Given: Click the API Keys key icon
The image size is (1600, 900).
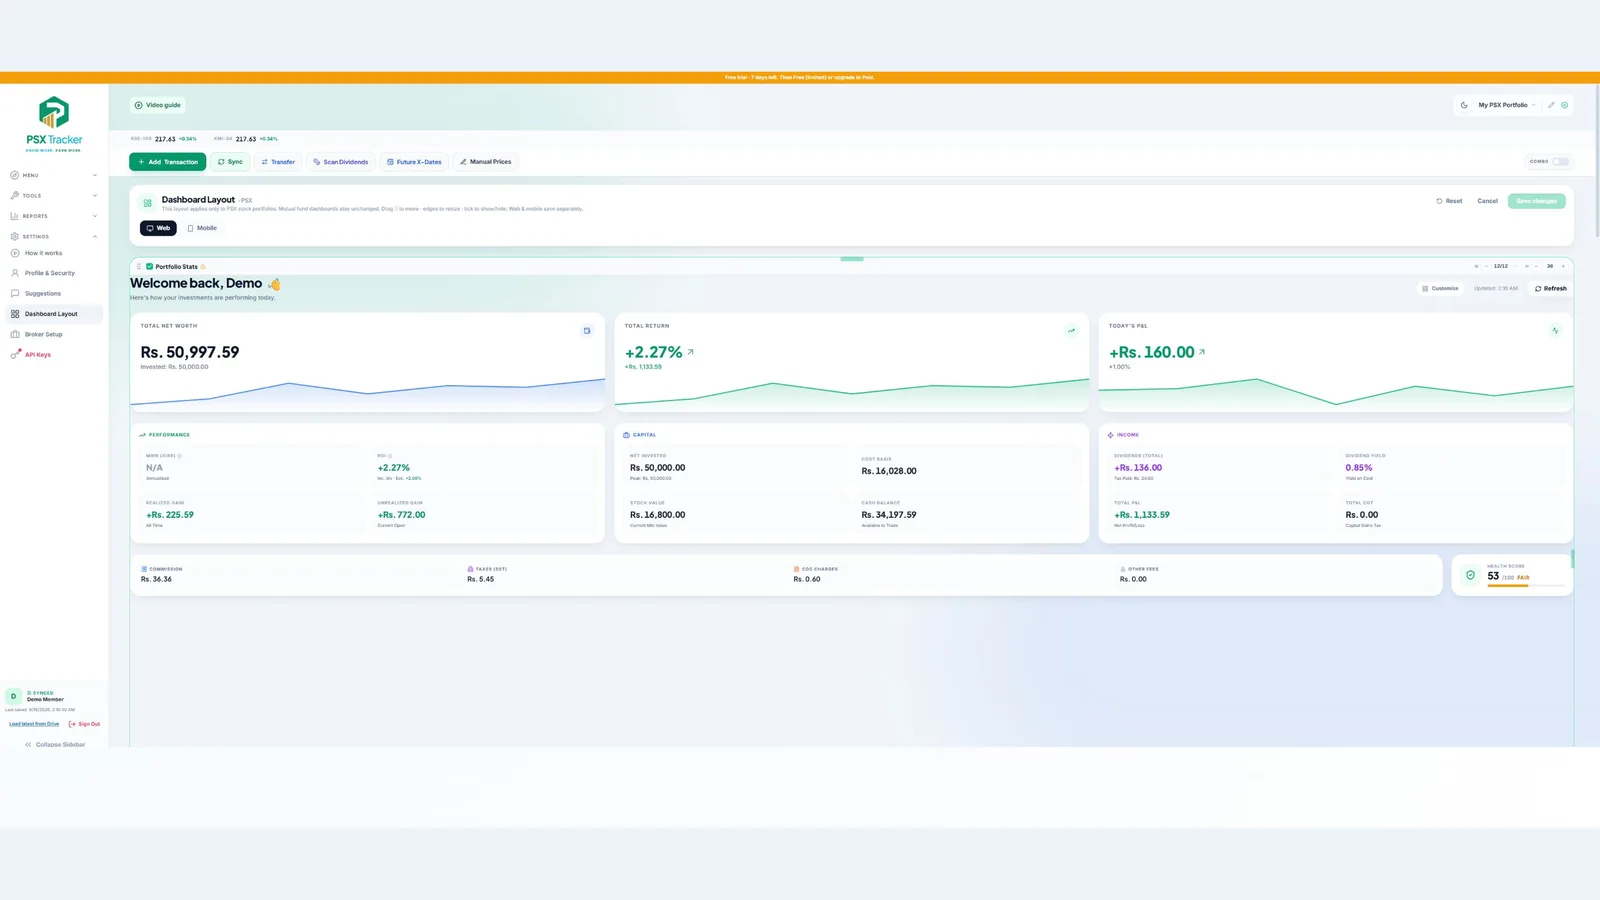Looking at the screenshot, I should pyautogui.click(x=15, y=355).
